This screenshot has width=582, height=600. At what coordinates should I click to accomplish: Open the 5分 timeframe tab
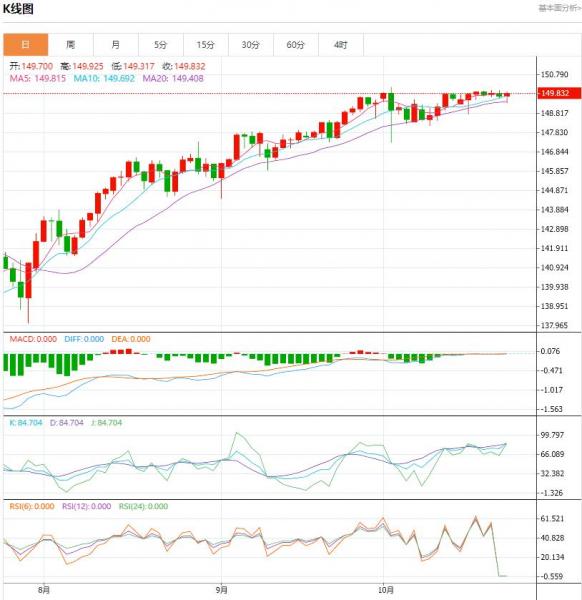[x=161, y=45]
